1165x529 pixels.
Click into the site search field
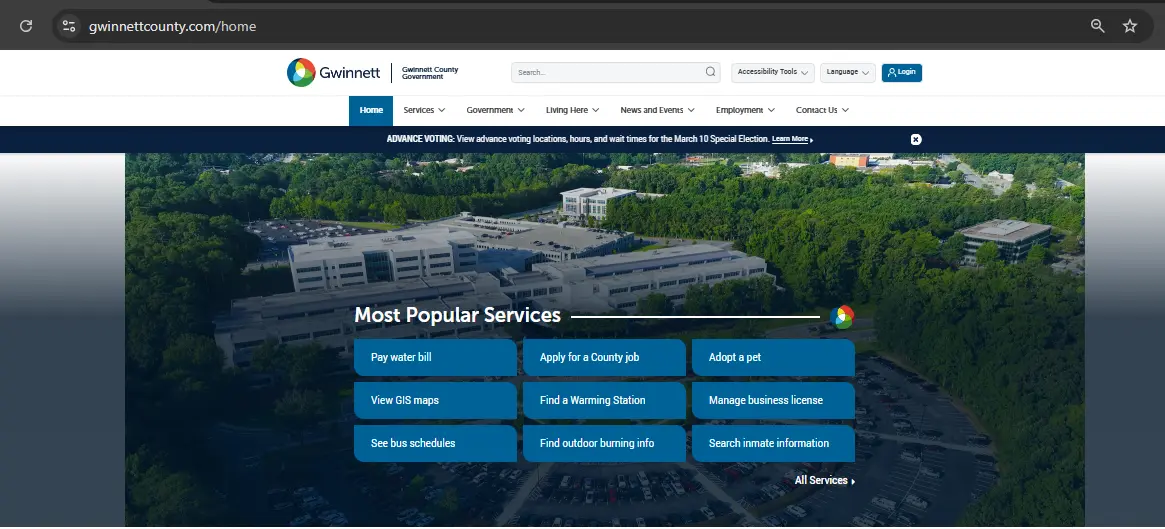607,72
